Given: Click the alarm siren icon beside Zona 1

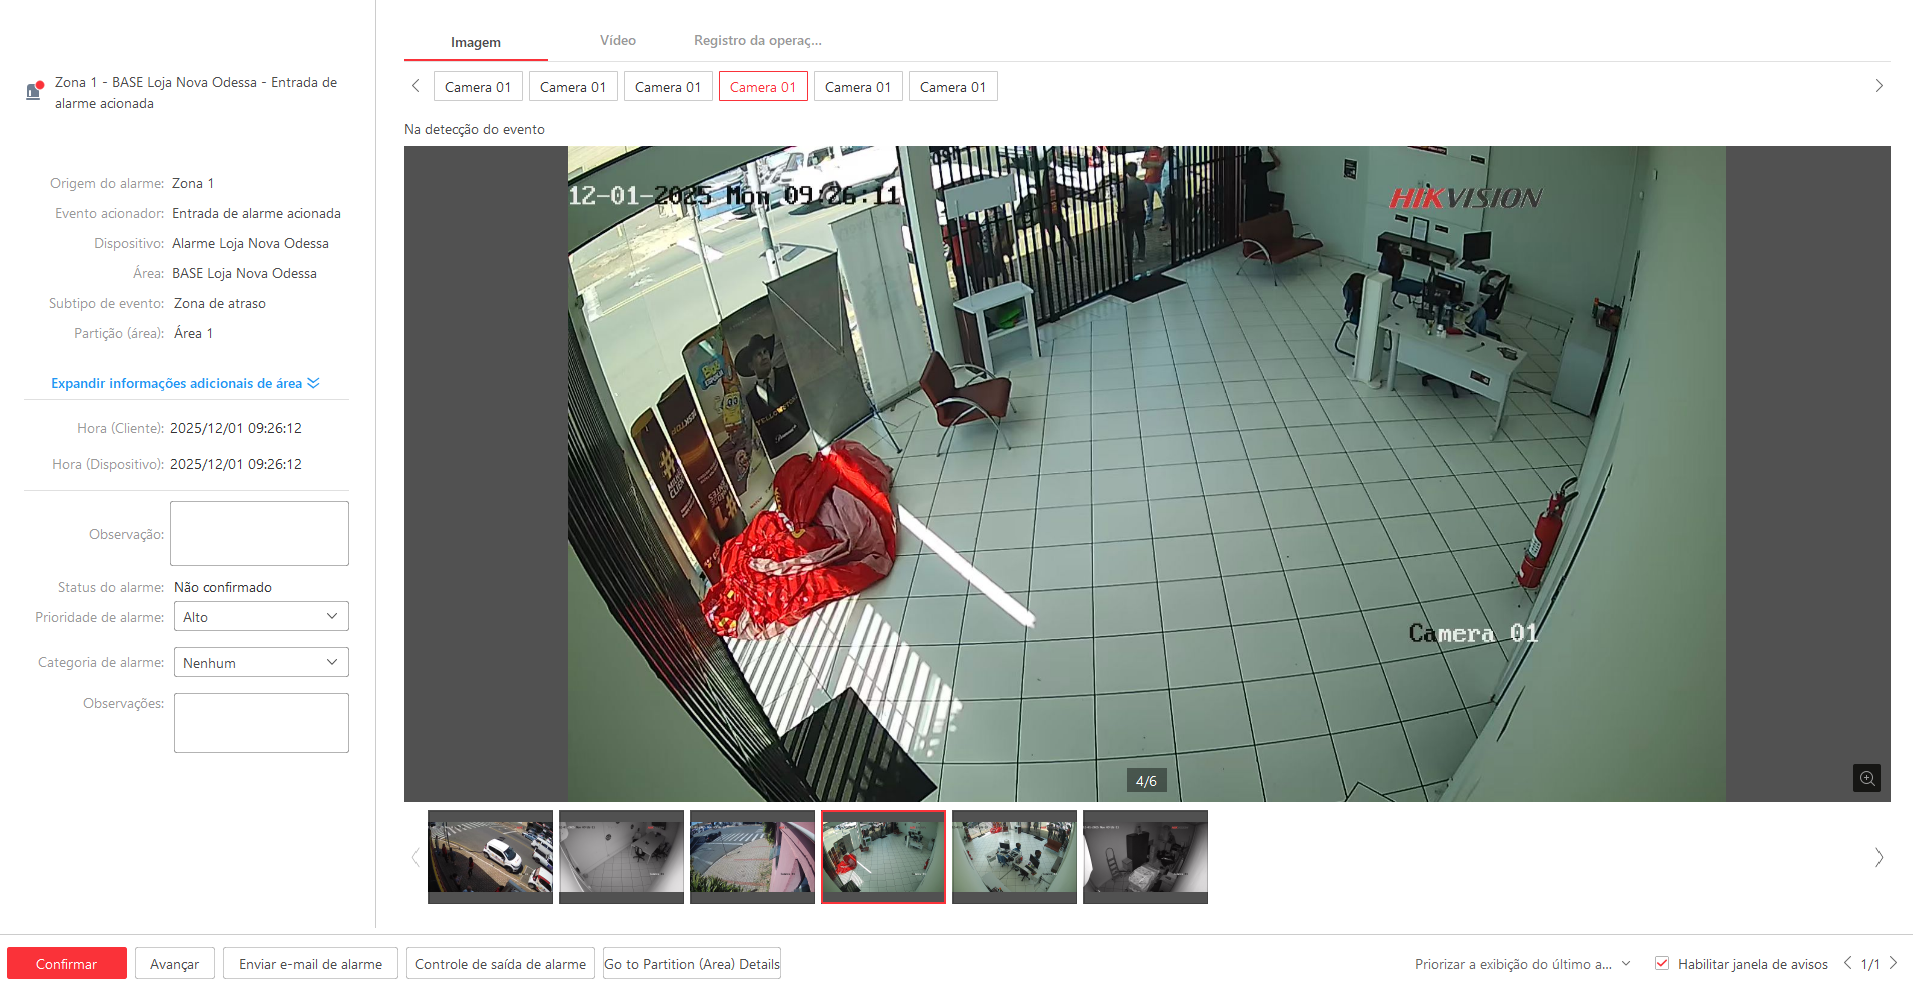Looking at the screenshot, I should point(34,91).
